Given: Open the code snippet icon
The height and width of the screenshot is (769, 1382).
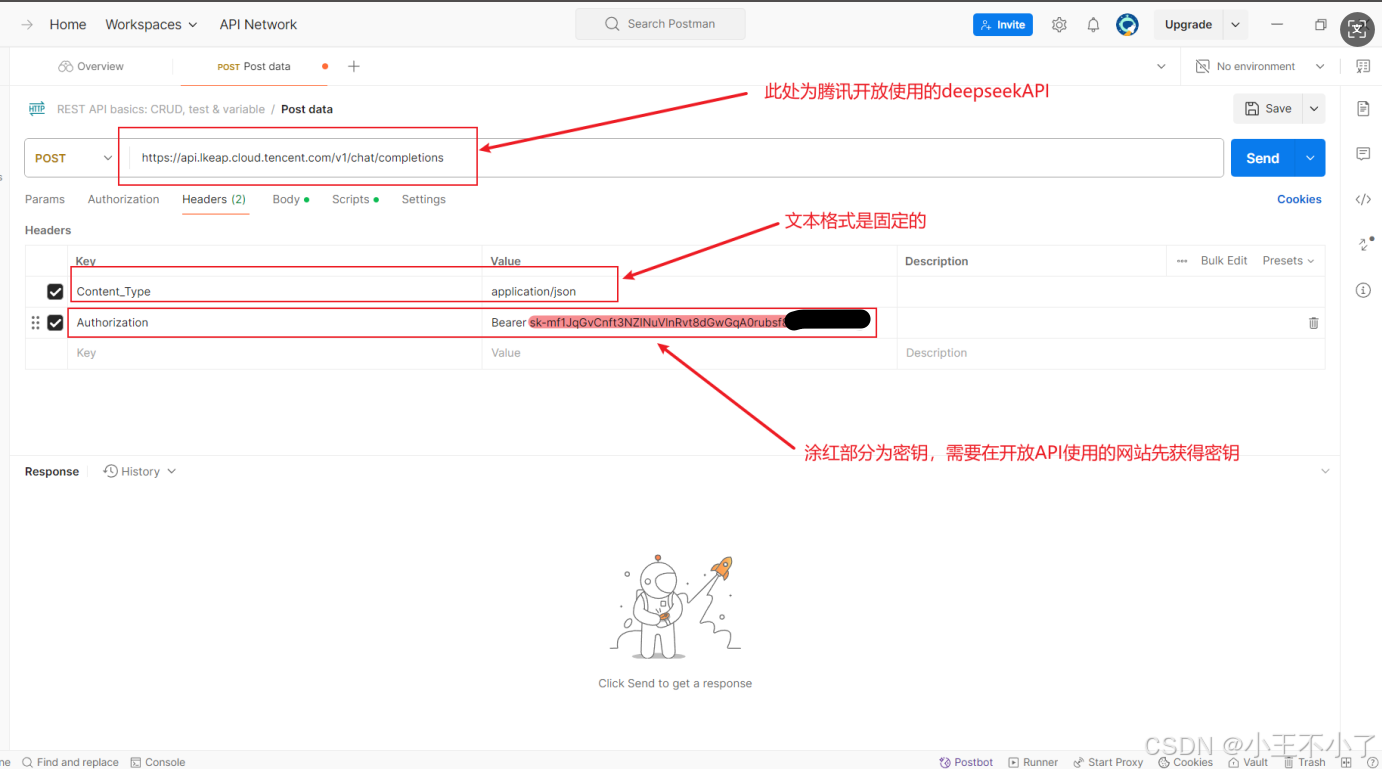Looking at the screenshot, I should click(x=1363, y=199).
